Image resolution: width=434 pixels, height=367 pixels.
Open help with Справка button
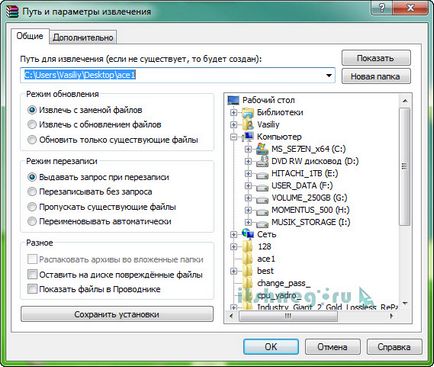click(394, 347)
